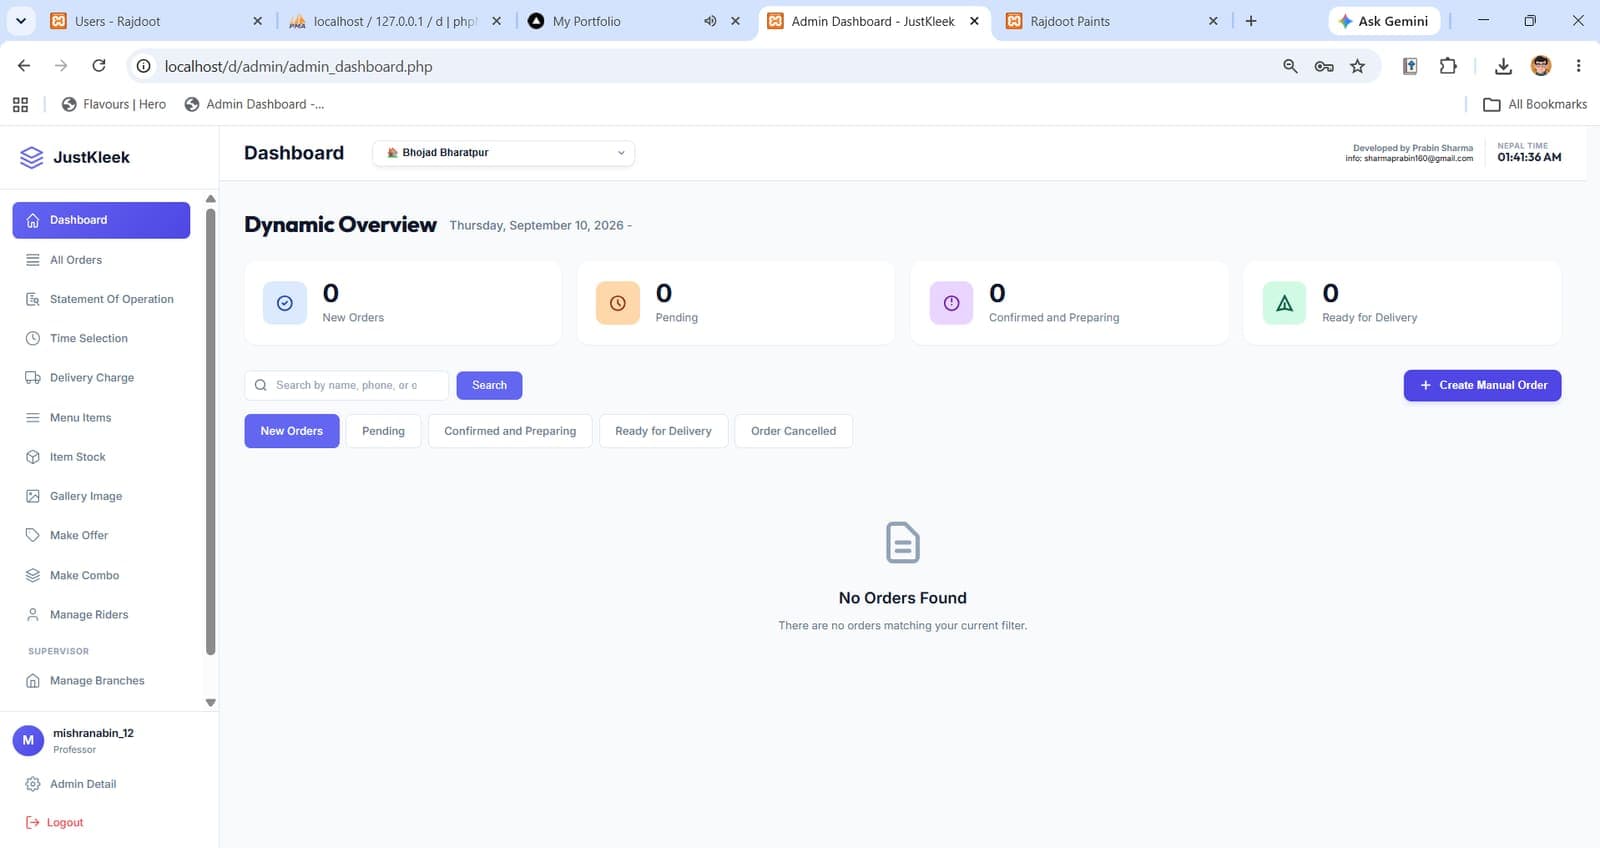
Task: Click the password key icon in address bar
Action: click(x=1324, y=66)
